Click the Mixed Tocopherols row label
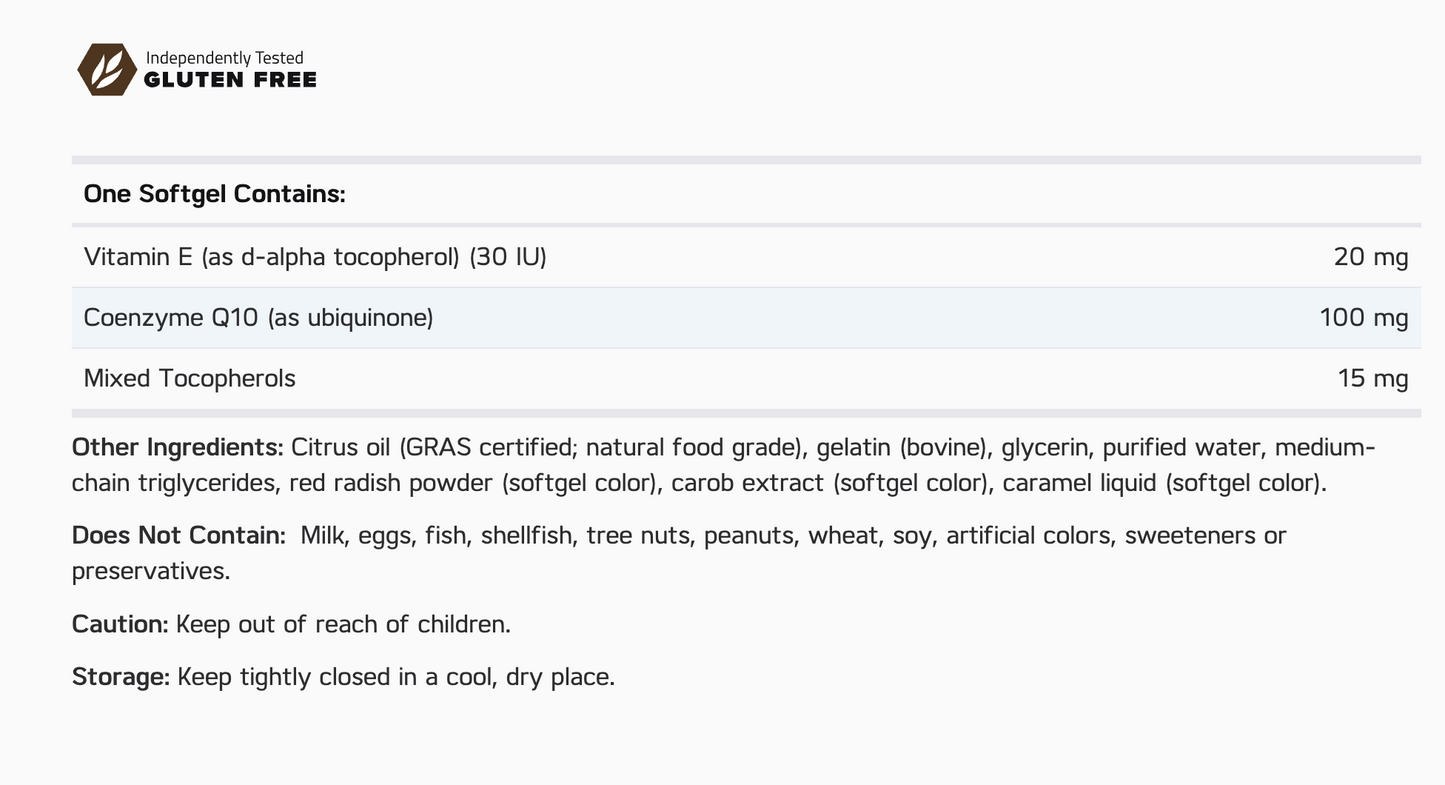The height and width of the screenshot is (785, 1445). click(190, 379)
